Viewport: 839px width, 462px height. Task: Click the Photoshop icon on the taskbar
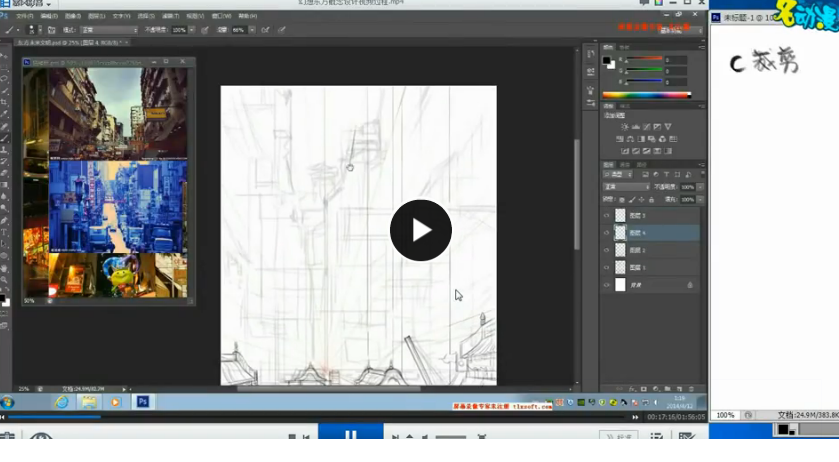[142, 402]
